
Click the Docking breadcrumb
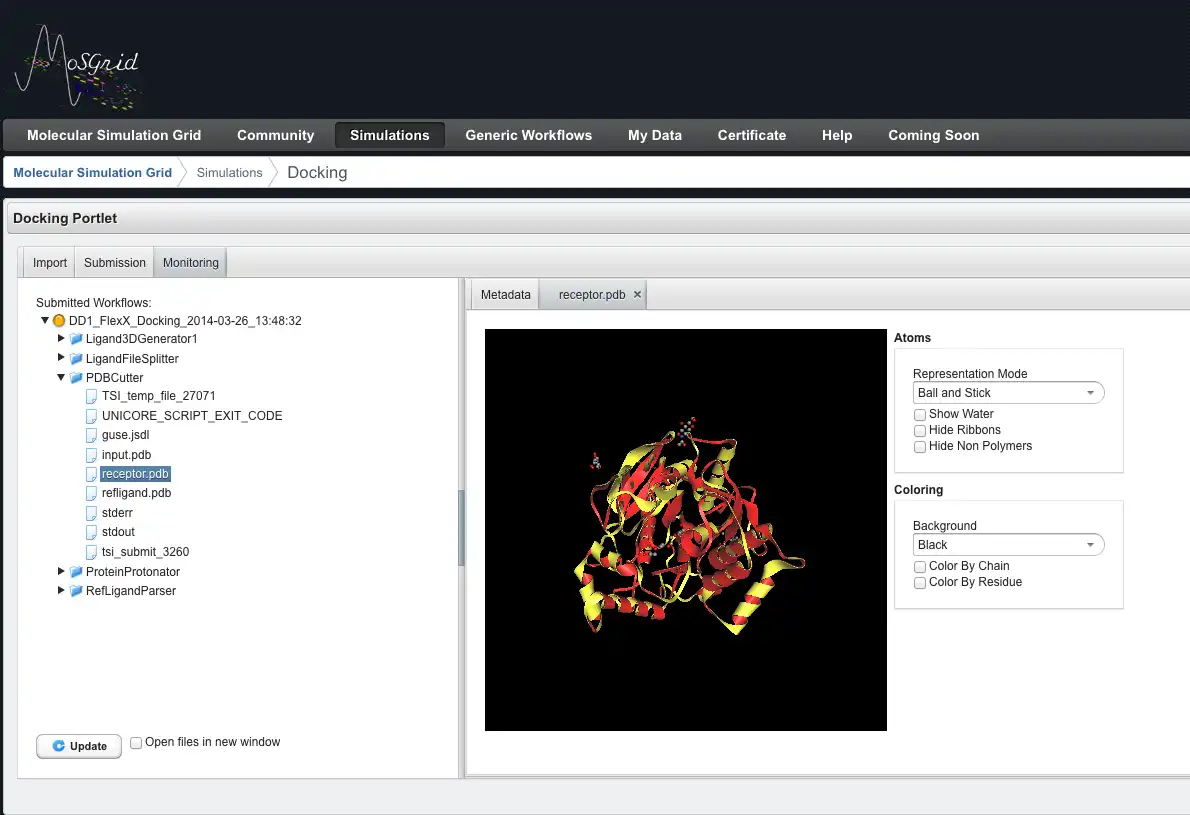click(317, 172)
